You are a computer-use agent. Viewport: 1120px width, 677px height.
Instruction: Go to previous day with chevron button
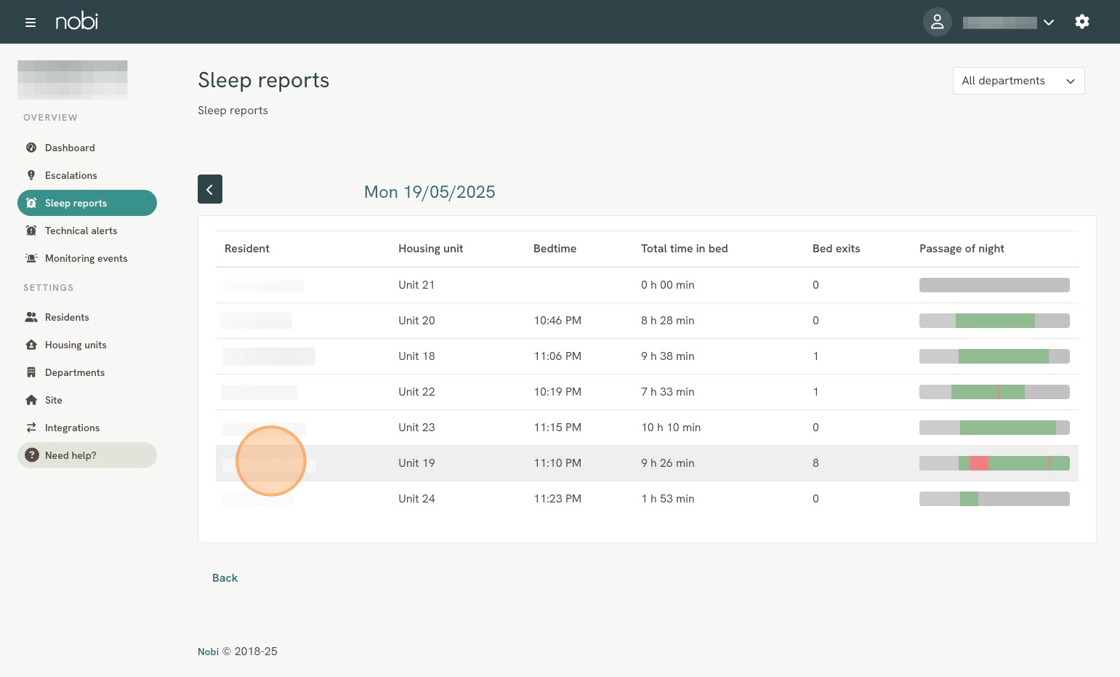coord(210,189)
